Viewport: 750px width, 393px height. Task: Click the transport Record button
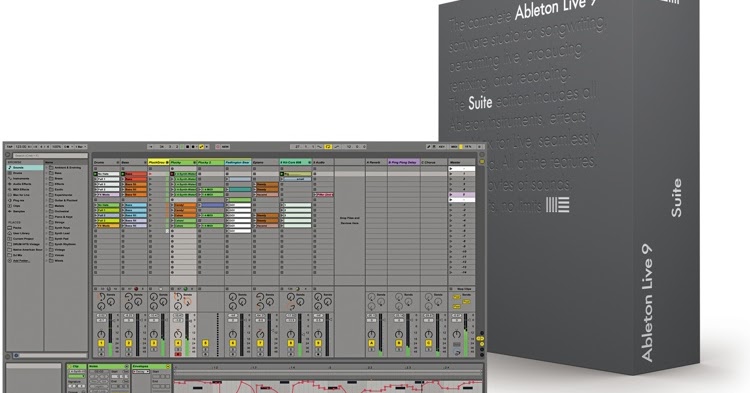(193, 147)
